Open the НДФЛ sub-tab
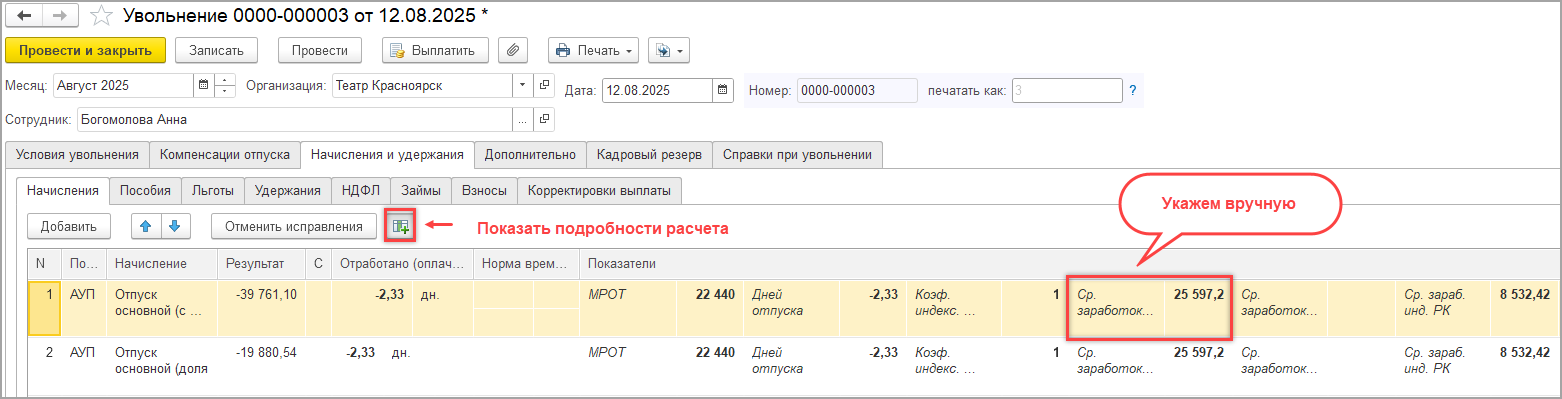 tap(360, 189)
